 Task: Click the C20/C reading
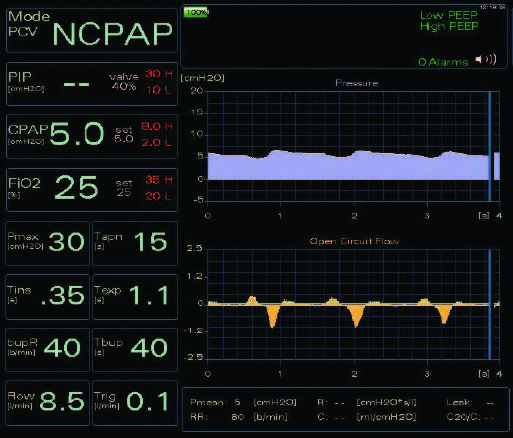[x=470, y=417]
